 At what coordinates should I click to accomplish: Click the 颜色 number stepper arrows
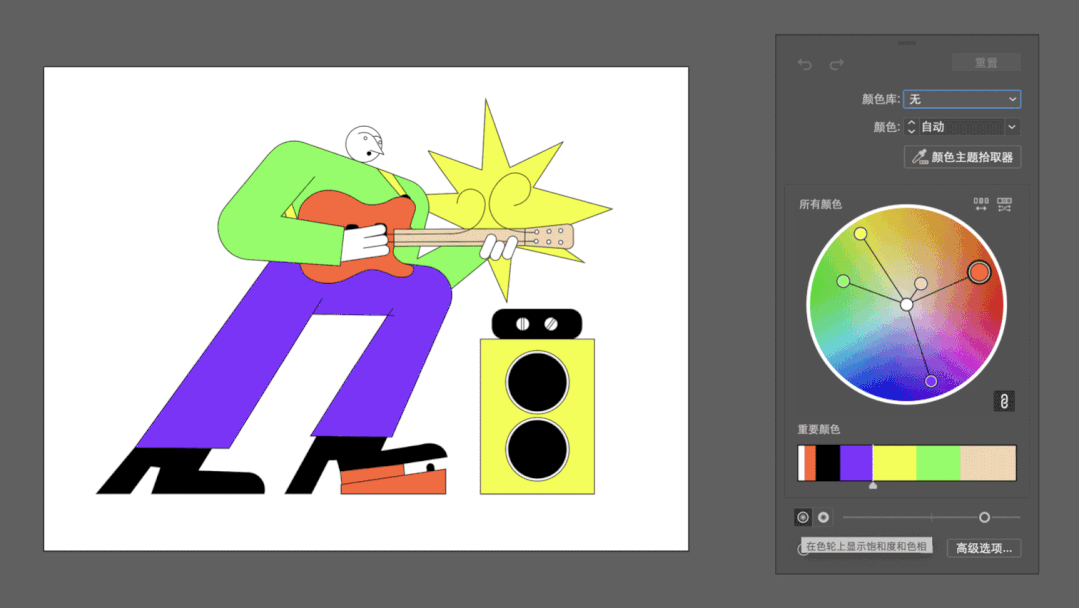point(911,127)
